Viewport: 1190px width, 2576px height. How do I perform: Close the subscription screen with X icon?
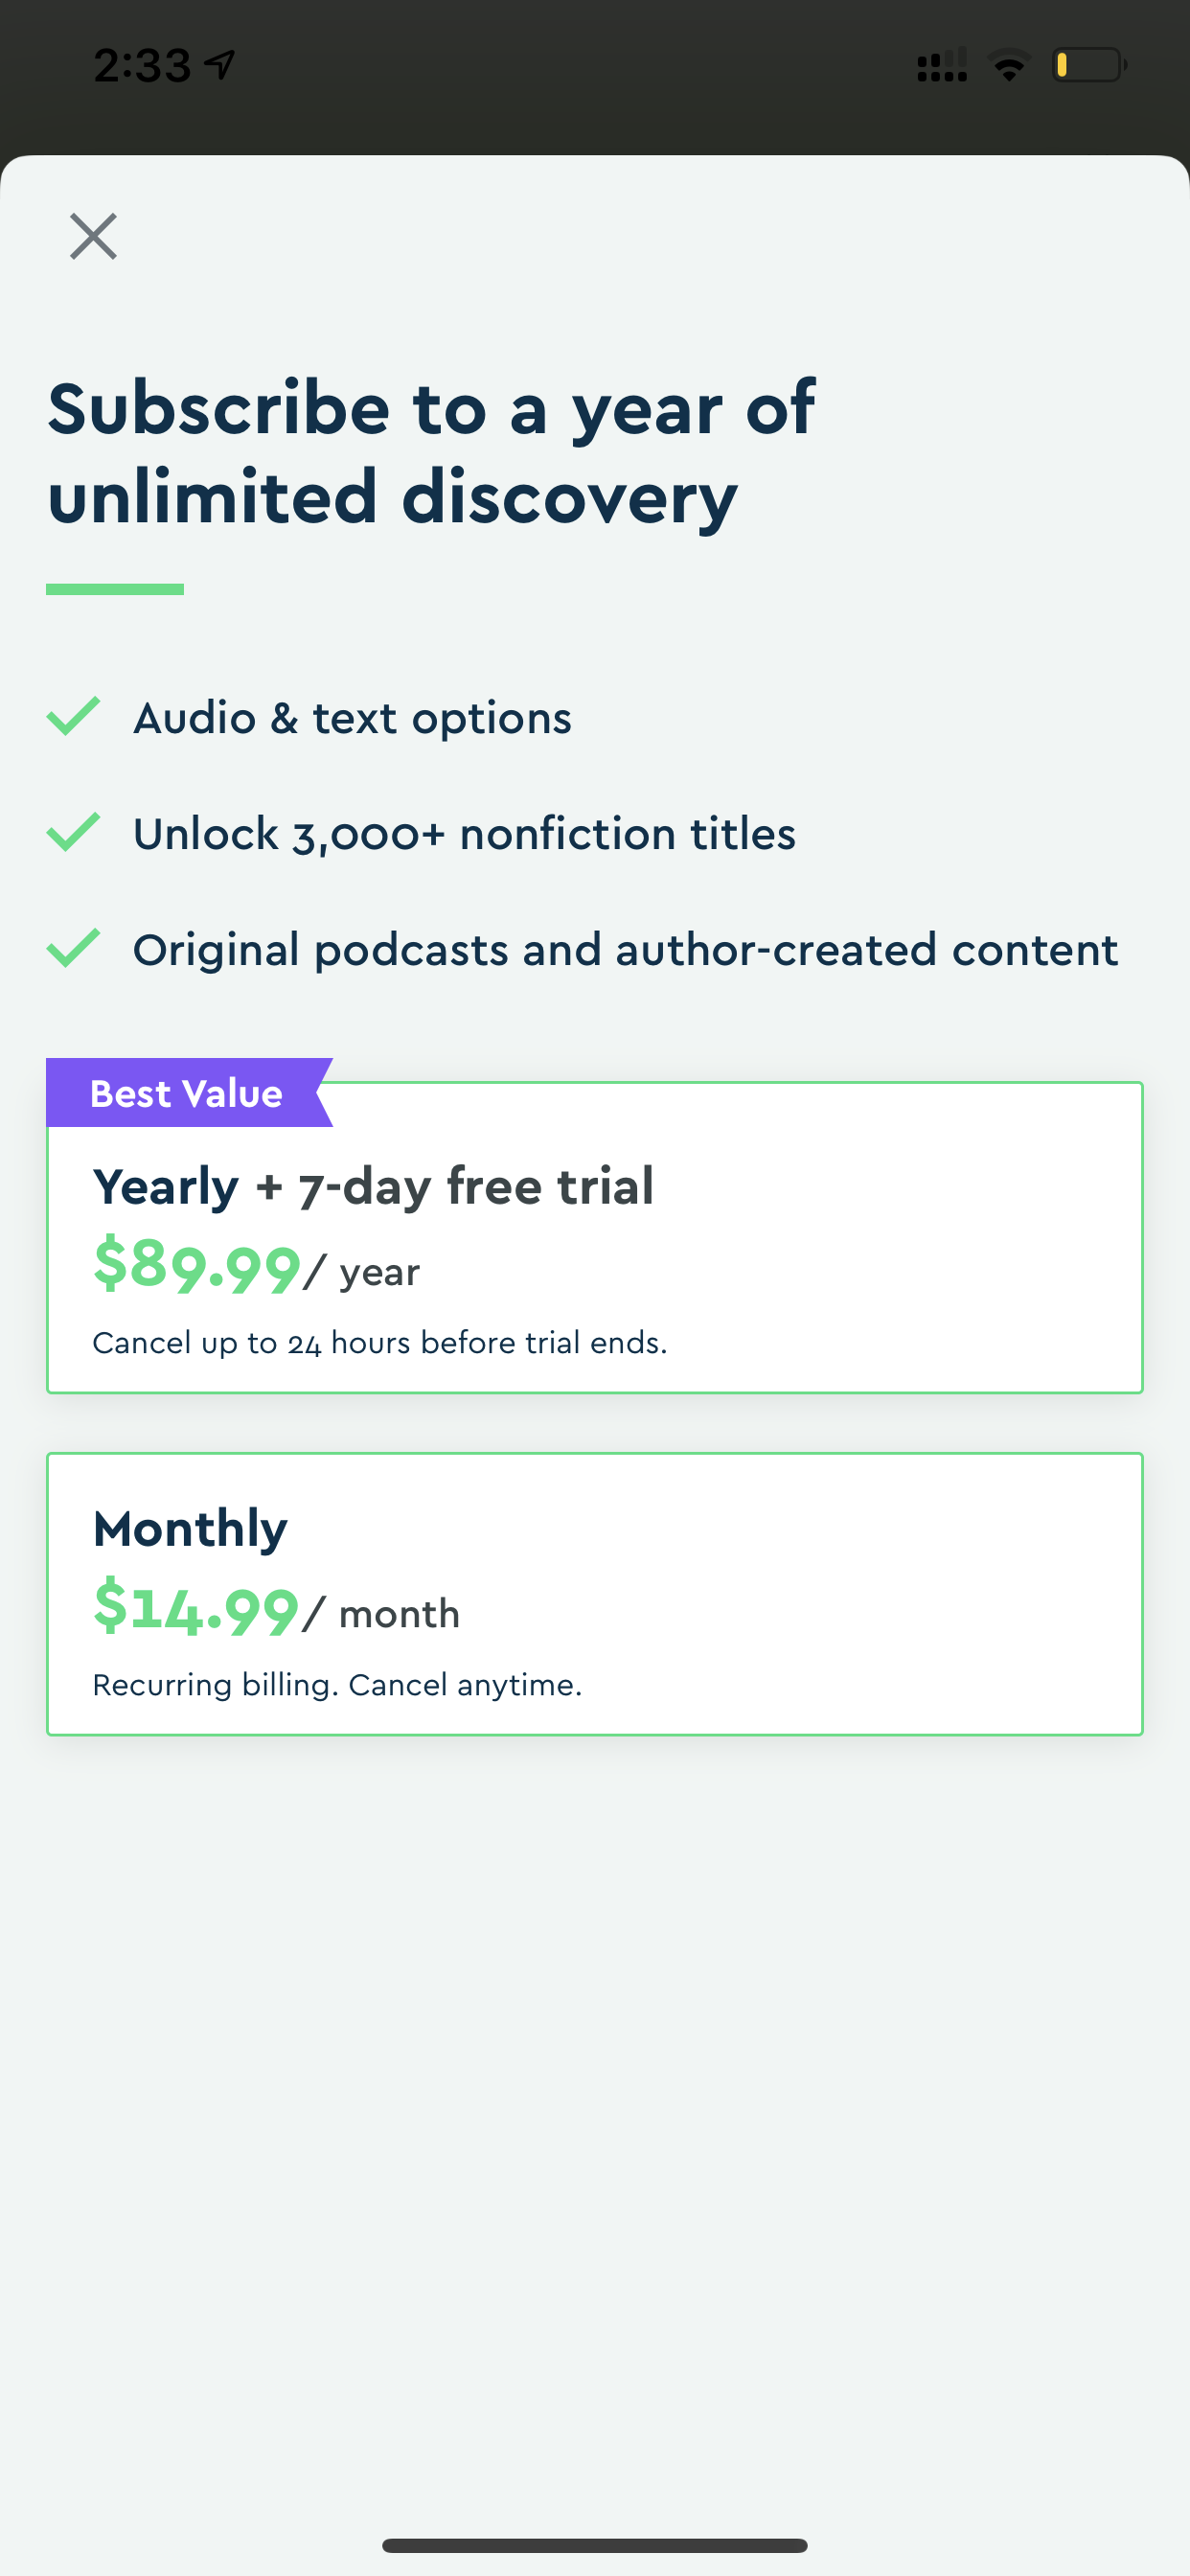(93, 236)
